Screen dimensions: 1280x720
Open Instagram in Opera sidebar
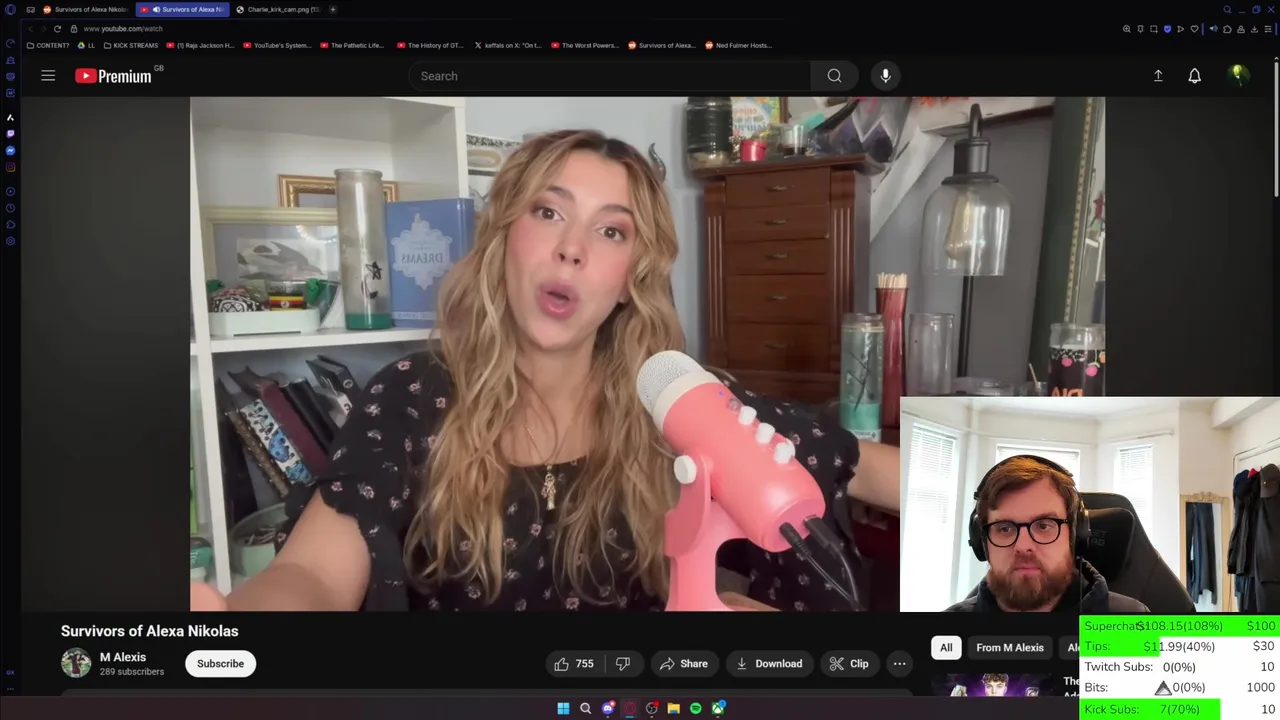tap(10, 167)
